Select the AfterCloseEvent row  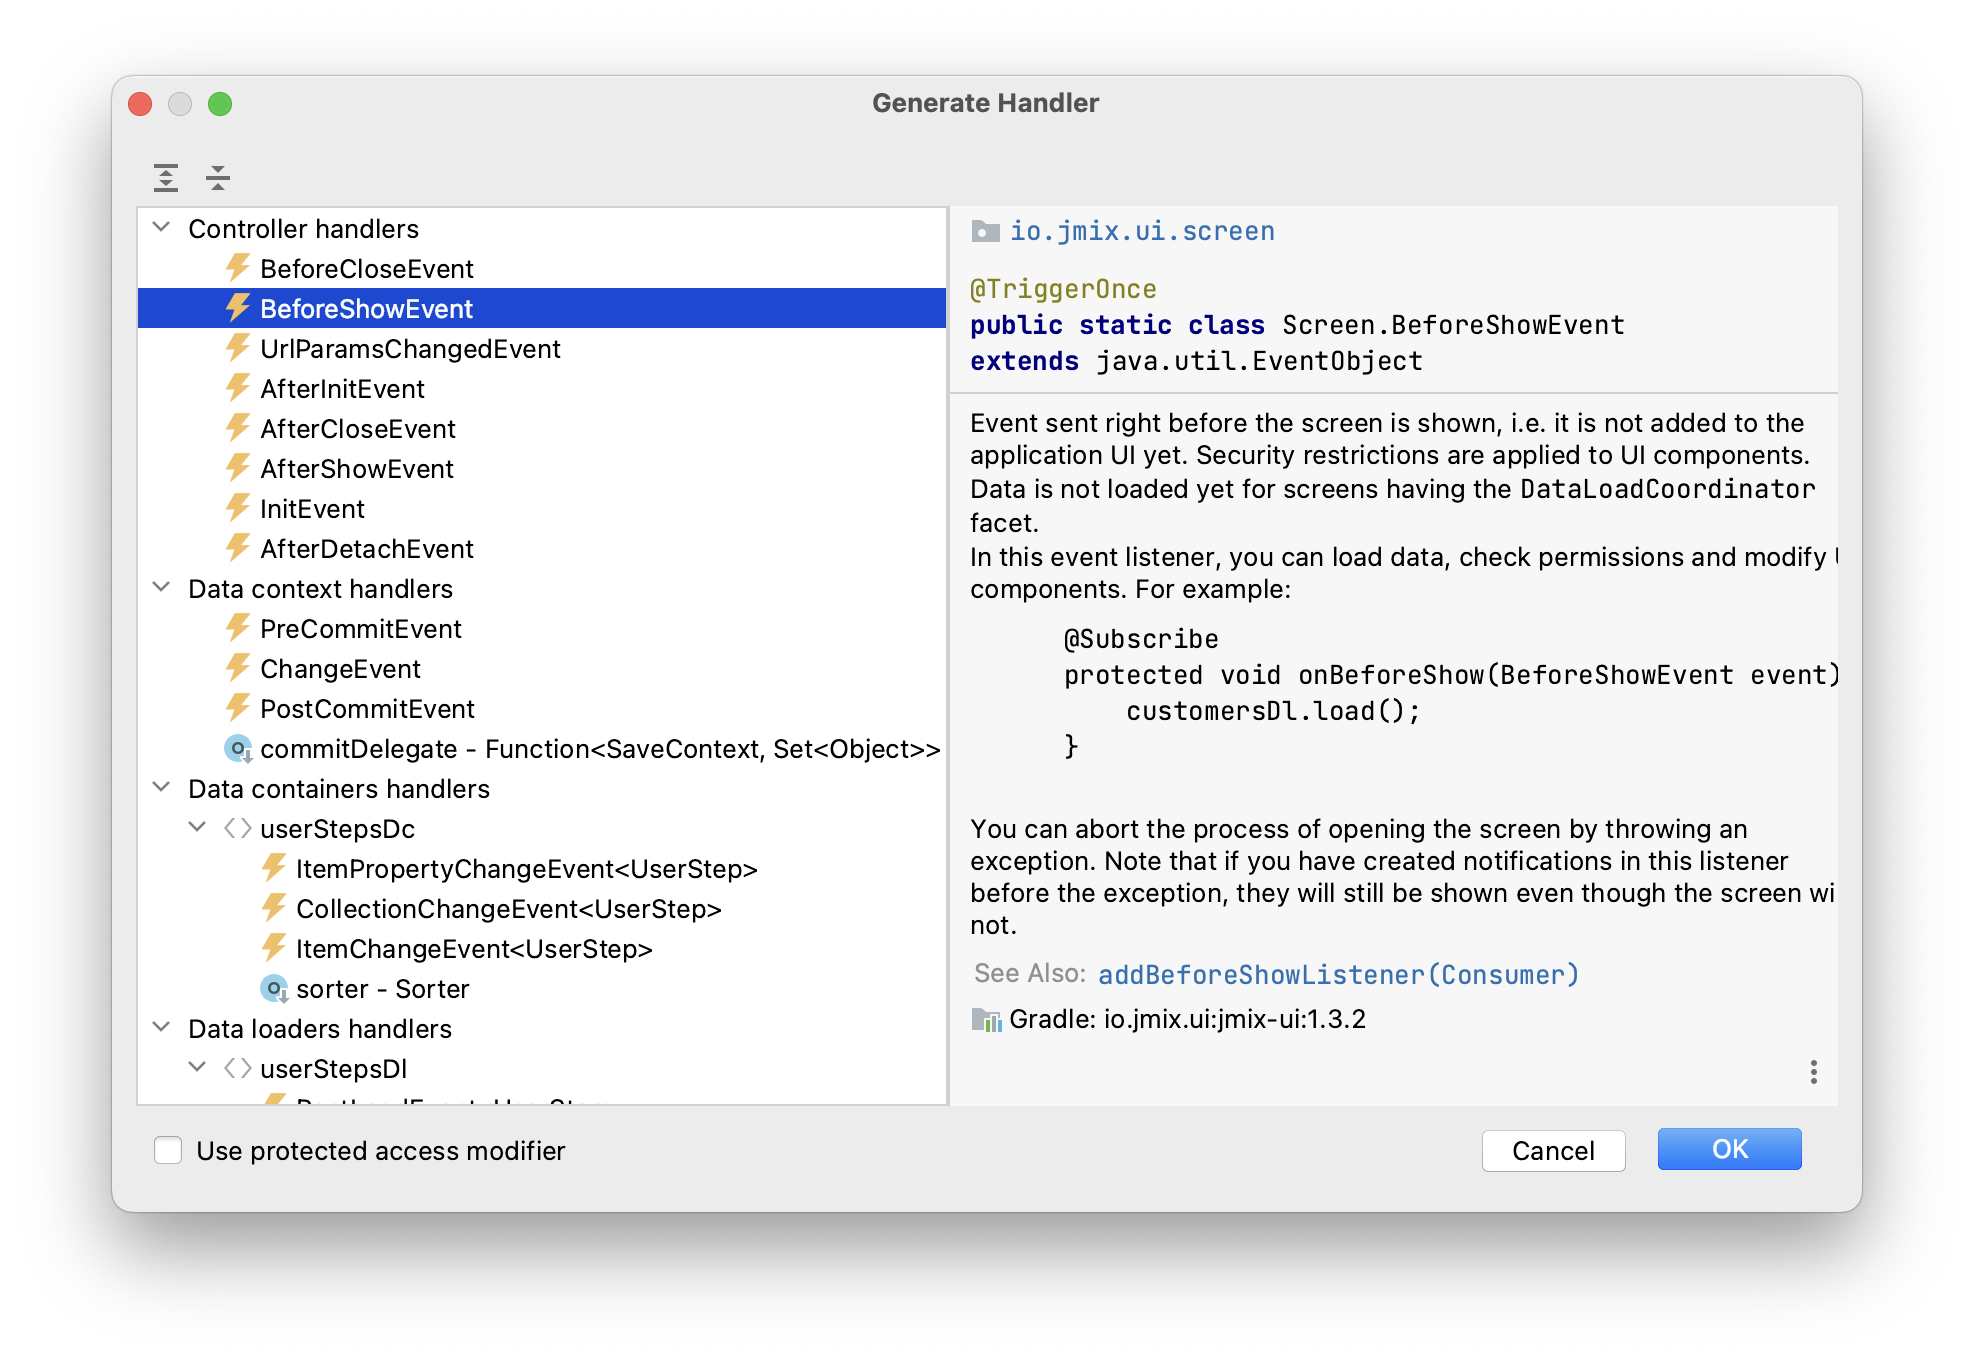coord(542,428)
